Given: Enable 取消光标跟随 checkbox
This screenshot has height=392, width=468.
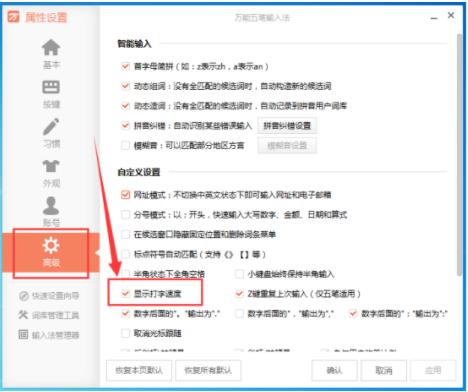Looking at the screenshot, I should pyautogui.click(x=125, y=333).
